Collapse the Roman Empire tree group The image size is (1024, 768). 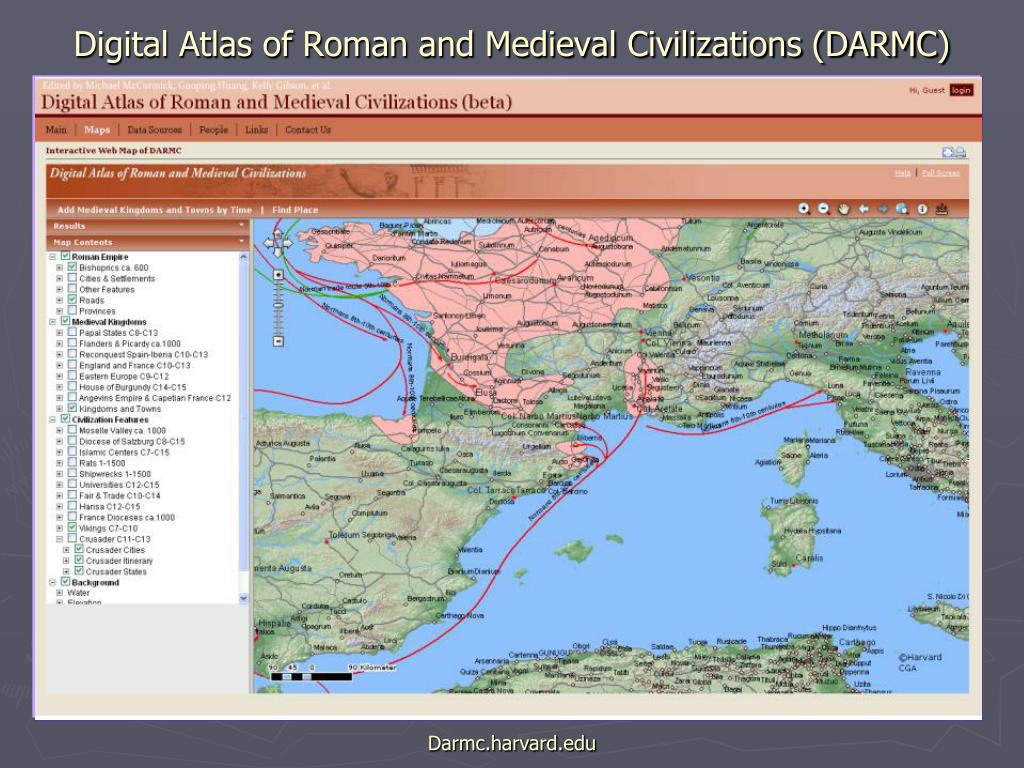pyautogui.click(x=53, y=257)
